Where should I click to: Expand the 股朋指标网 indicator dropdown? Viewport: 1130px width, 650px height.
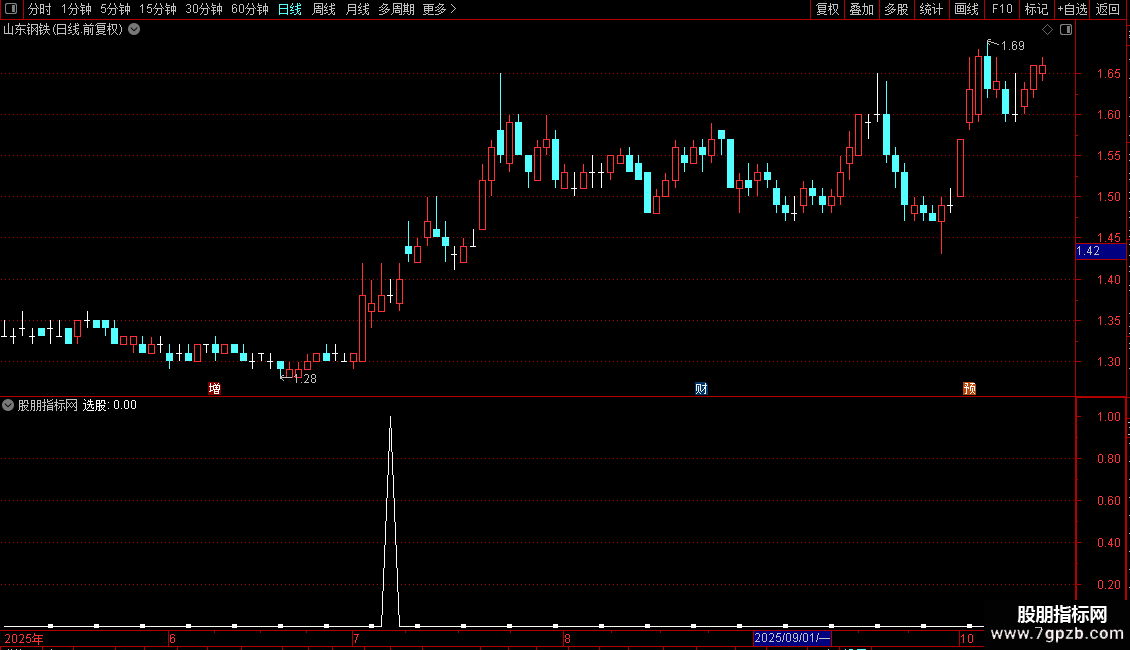pos(8,405)
